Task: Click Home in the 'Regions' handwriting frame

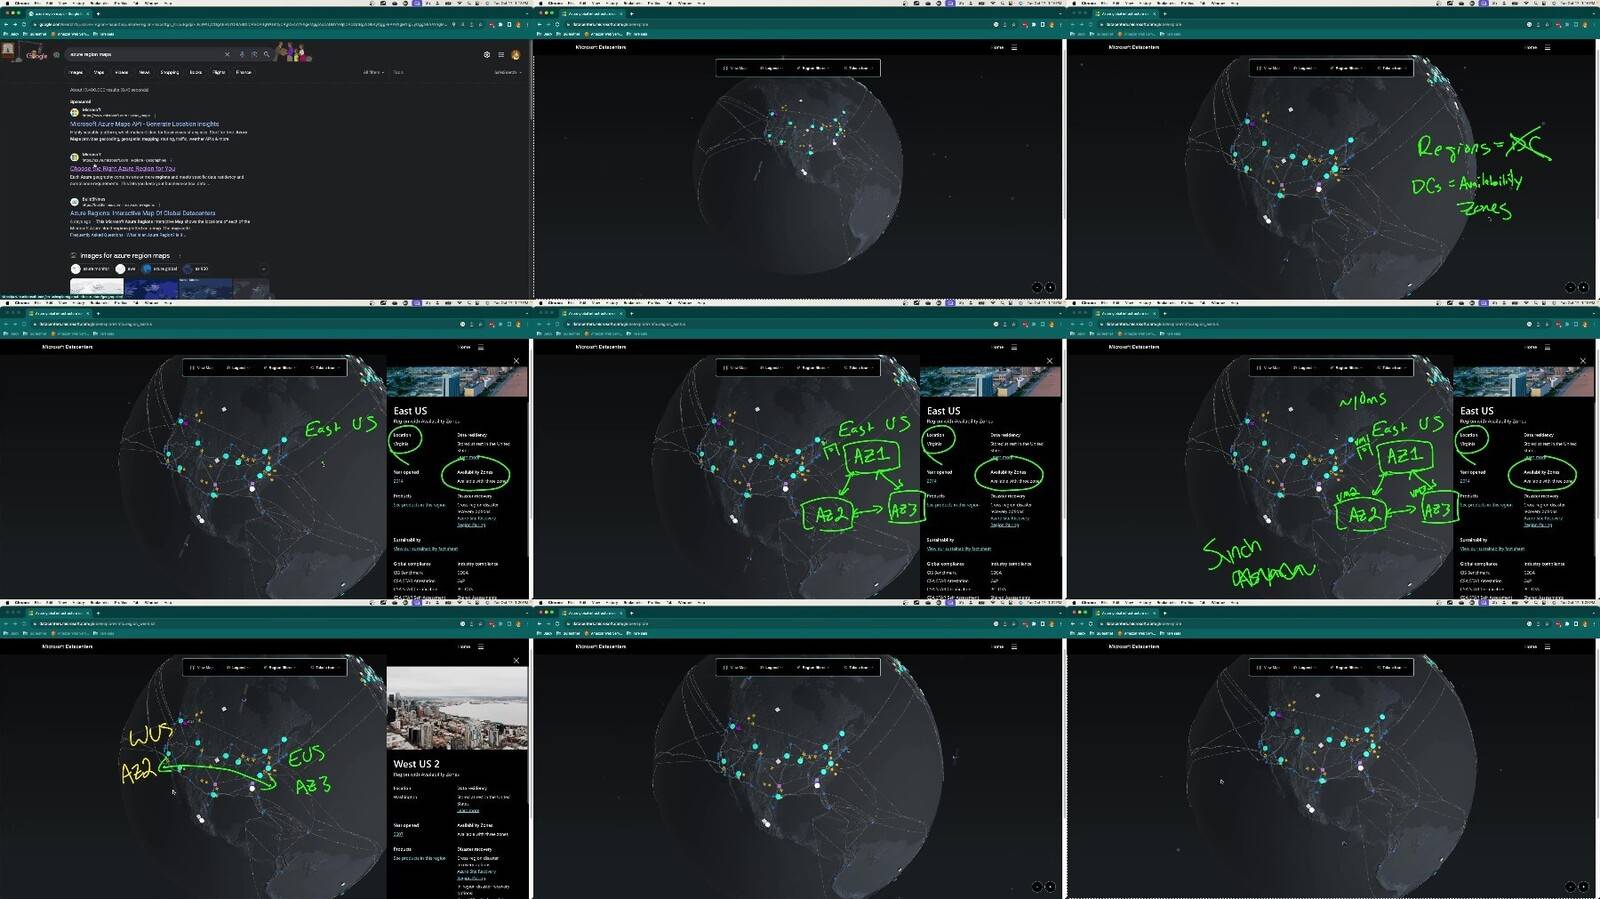Action: [x=1530, y=47]
